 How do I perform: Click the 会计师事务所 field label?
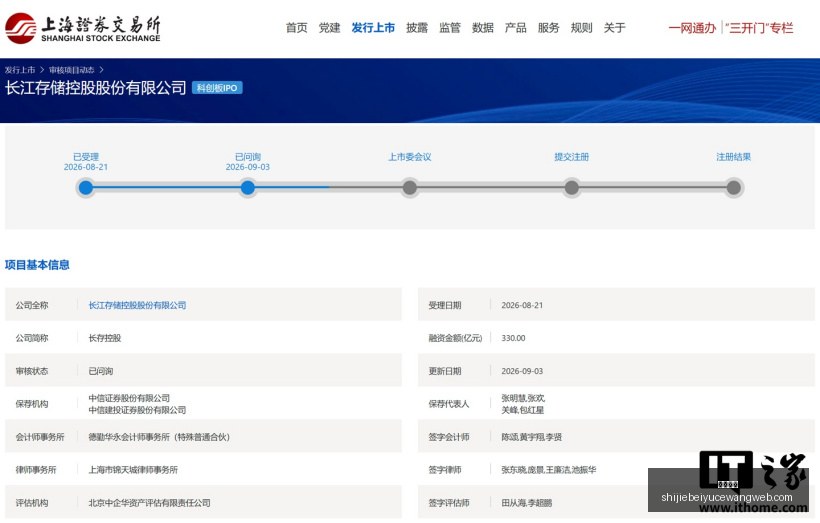point(40,437)
